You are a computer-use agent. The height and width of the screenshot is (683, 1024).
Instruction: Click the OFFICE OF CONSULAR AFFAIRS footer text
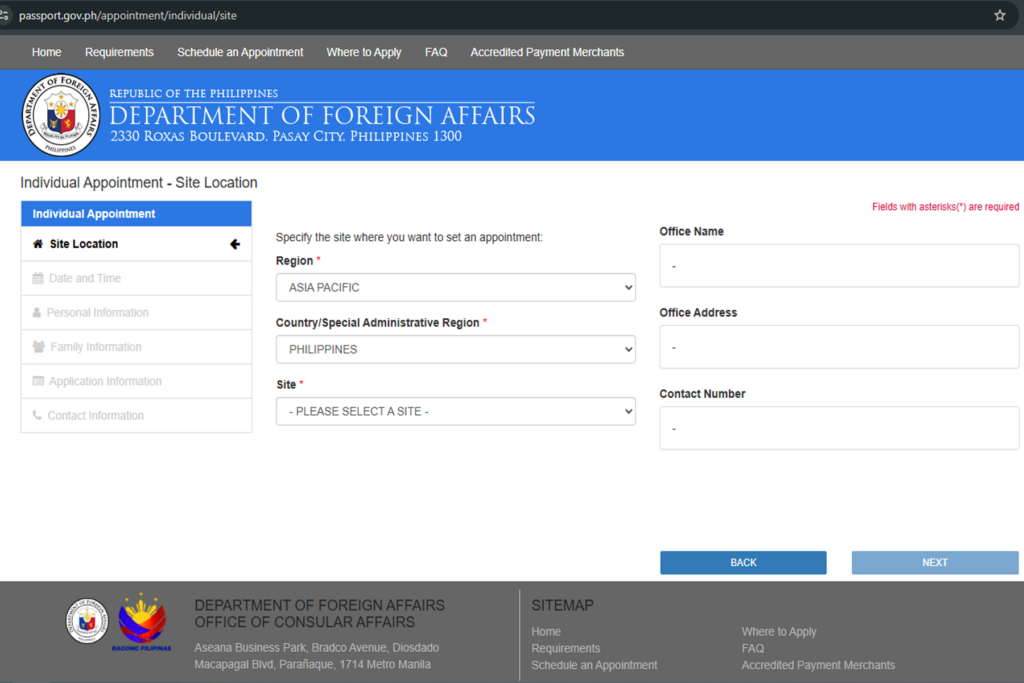(305, 622)
